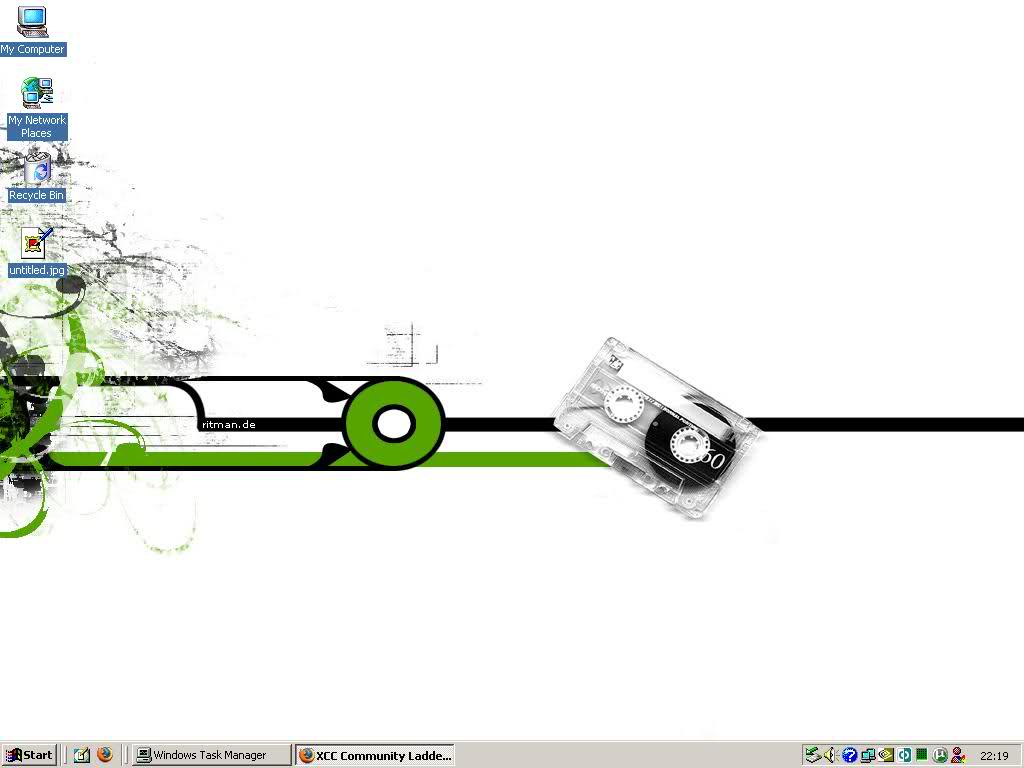Click the teal audio manager tray icon
Image resolution: width=1024 pixels, height=768 pixels.
click(904, 755)
